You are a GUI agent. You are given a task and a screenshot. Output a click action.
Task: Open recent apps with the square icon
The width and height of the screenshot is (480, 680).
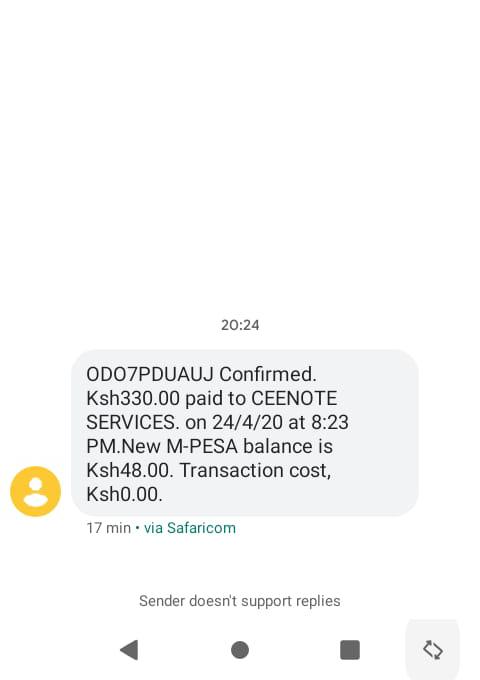tap(350, 650)
